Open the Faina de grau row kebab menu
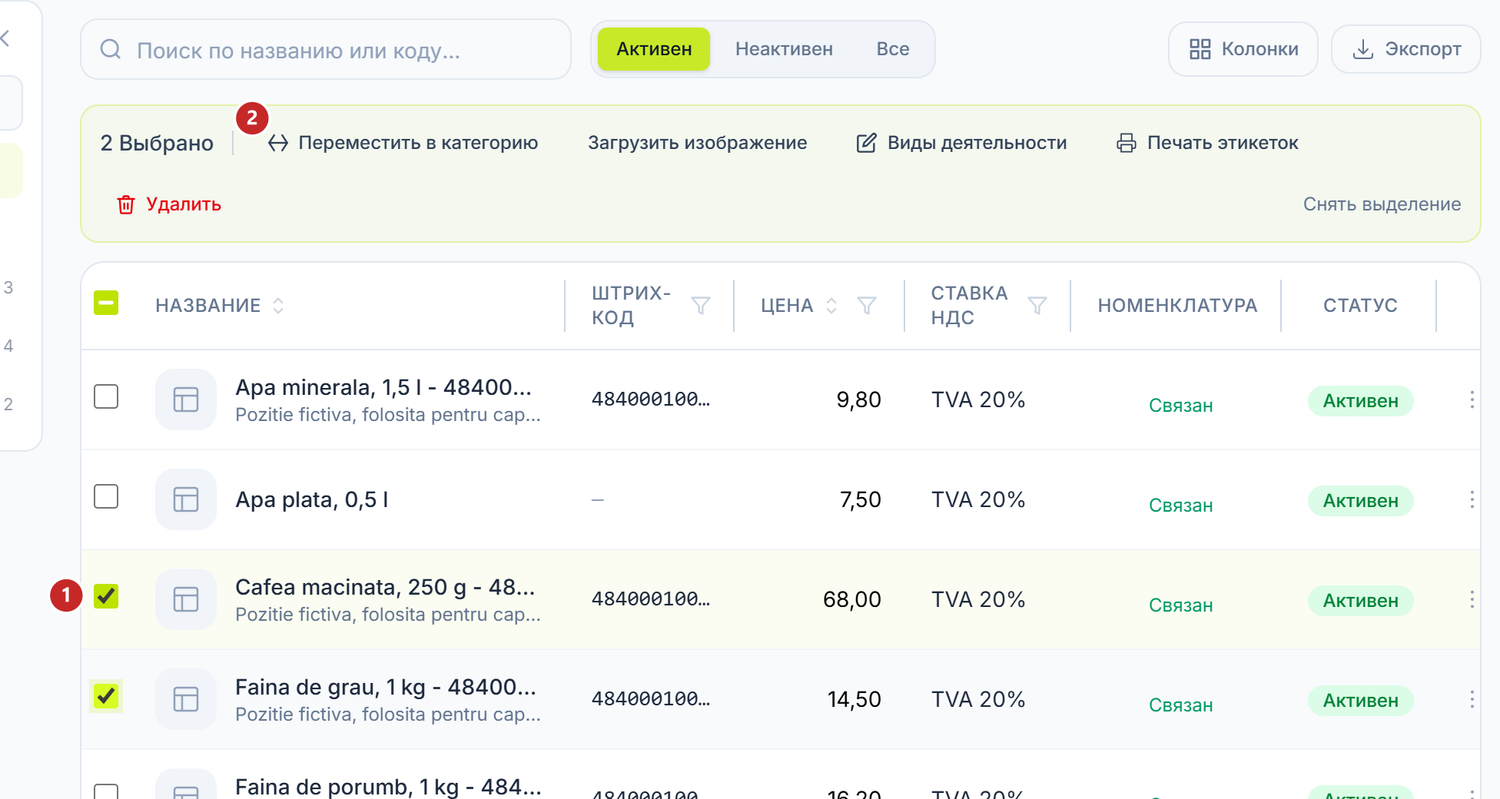The image size is (1500, 799). tap(1472, 700)
